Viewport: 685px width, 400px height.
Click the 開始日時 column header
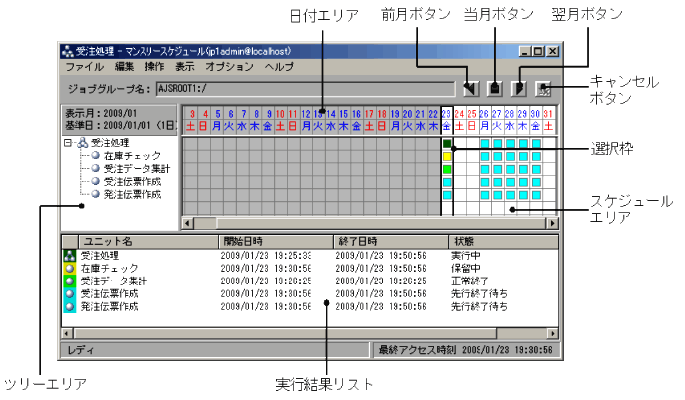[x=276, y=241]
